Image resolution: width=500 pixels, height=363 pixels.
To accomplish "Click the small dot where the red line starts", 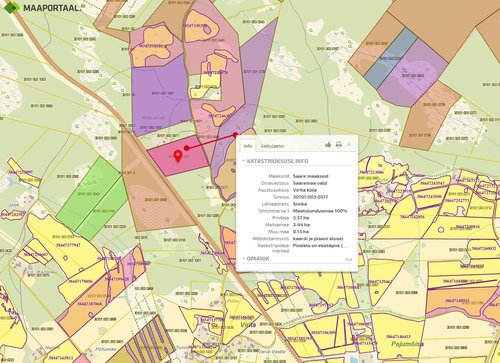I will pos(187,148).
